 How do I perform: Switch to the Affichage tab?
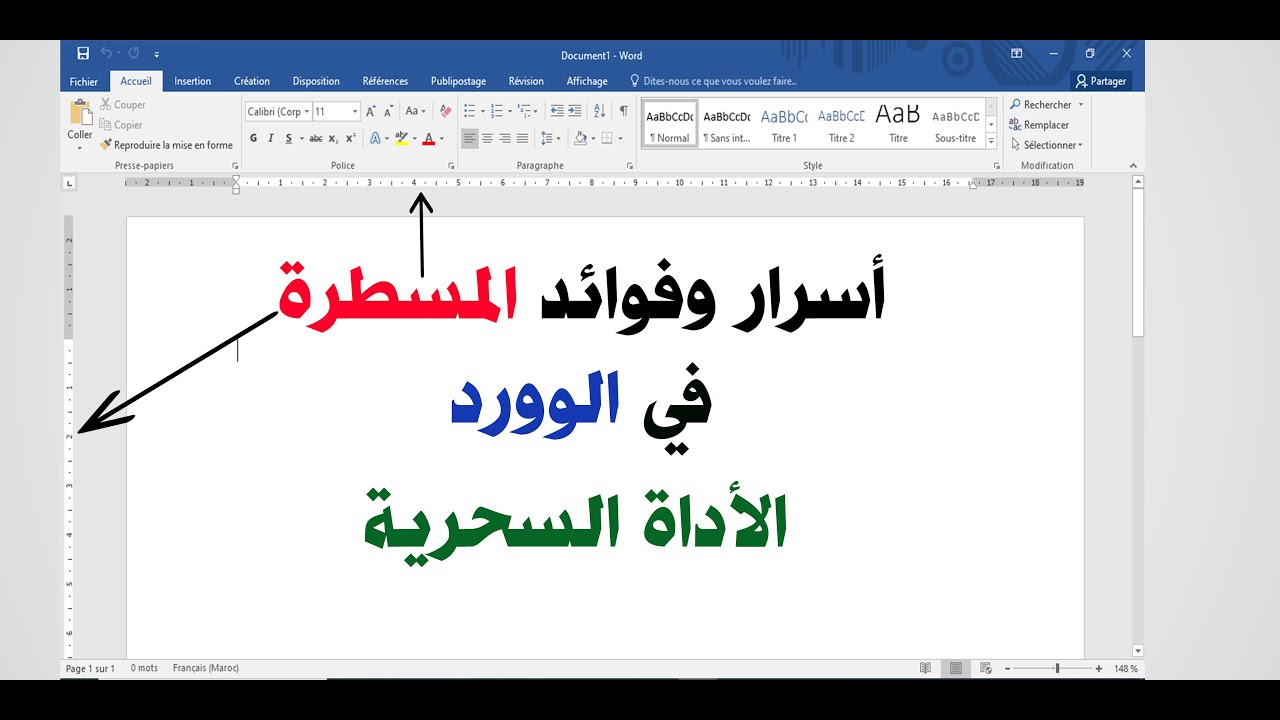(587, 81)
